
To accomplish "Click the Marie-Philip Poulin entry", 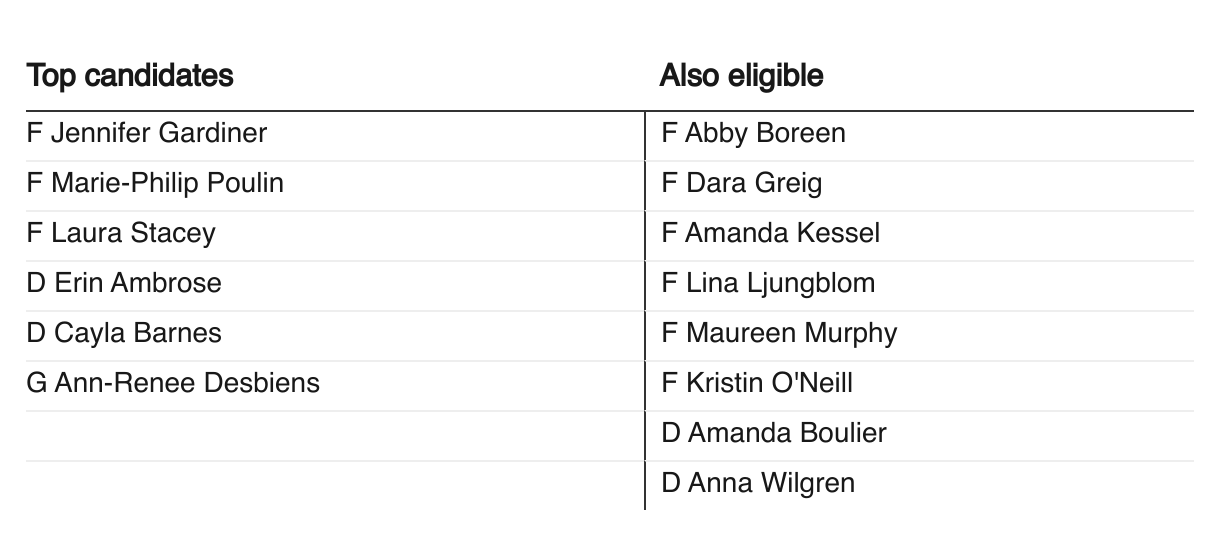I will [155, 183].
